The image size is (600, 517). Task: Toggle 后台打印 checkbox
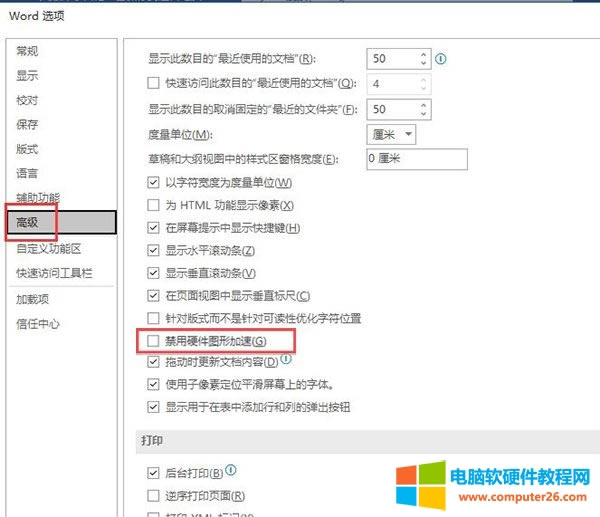153,473
